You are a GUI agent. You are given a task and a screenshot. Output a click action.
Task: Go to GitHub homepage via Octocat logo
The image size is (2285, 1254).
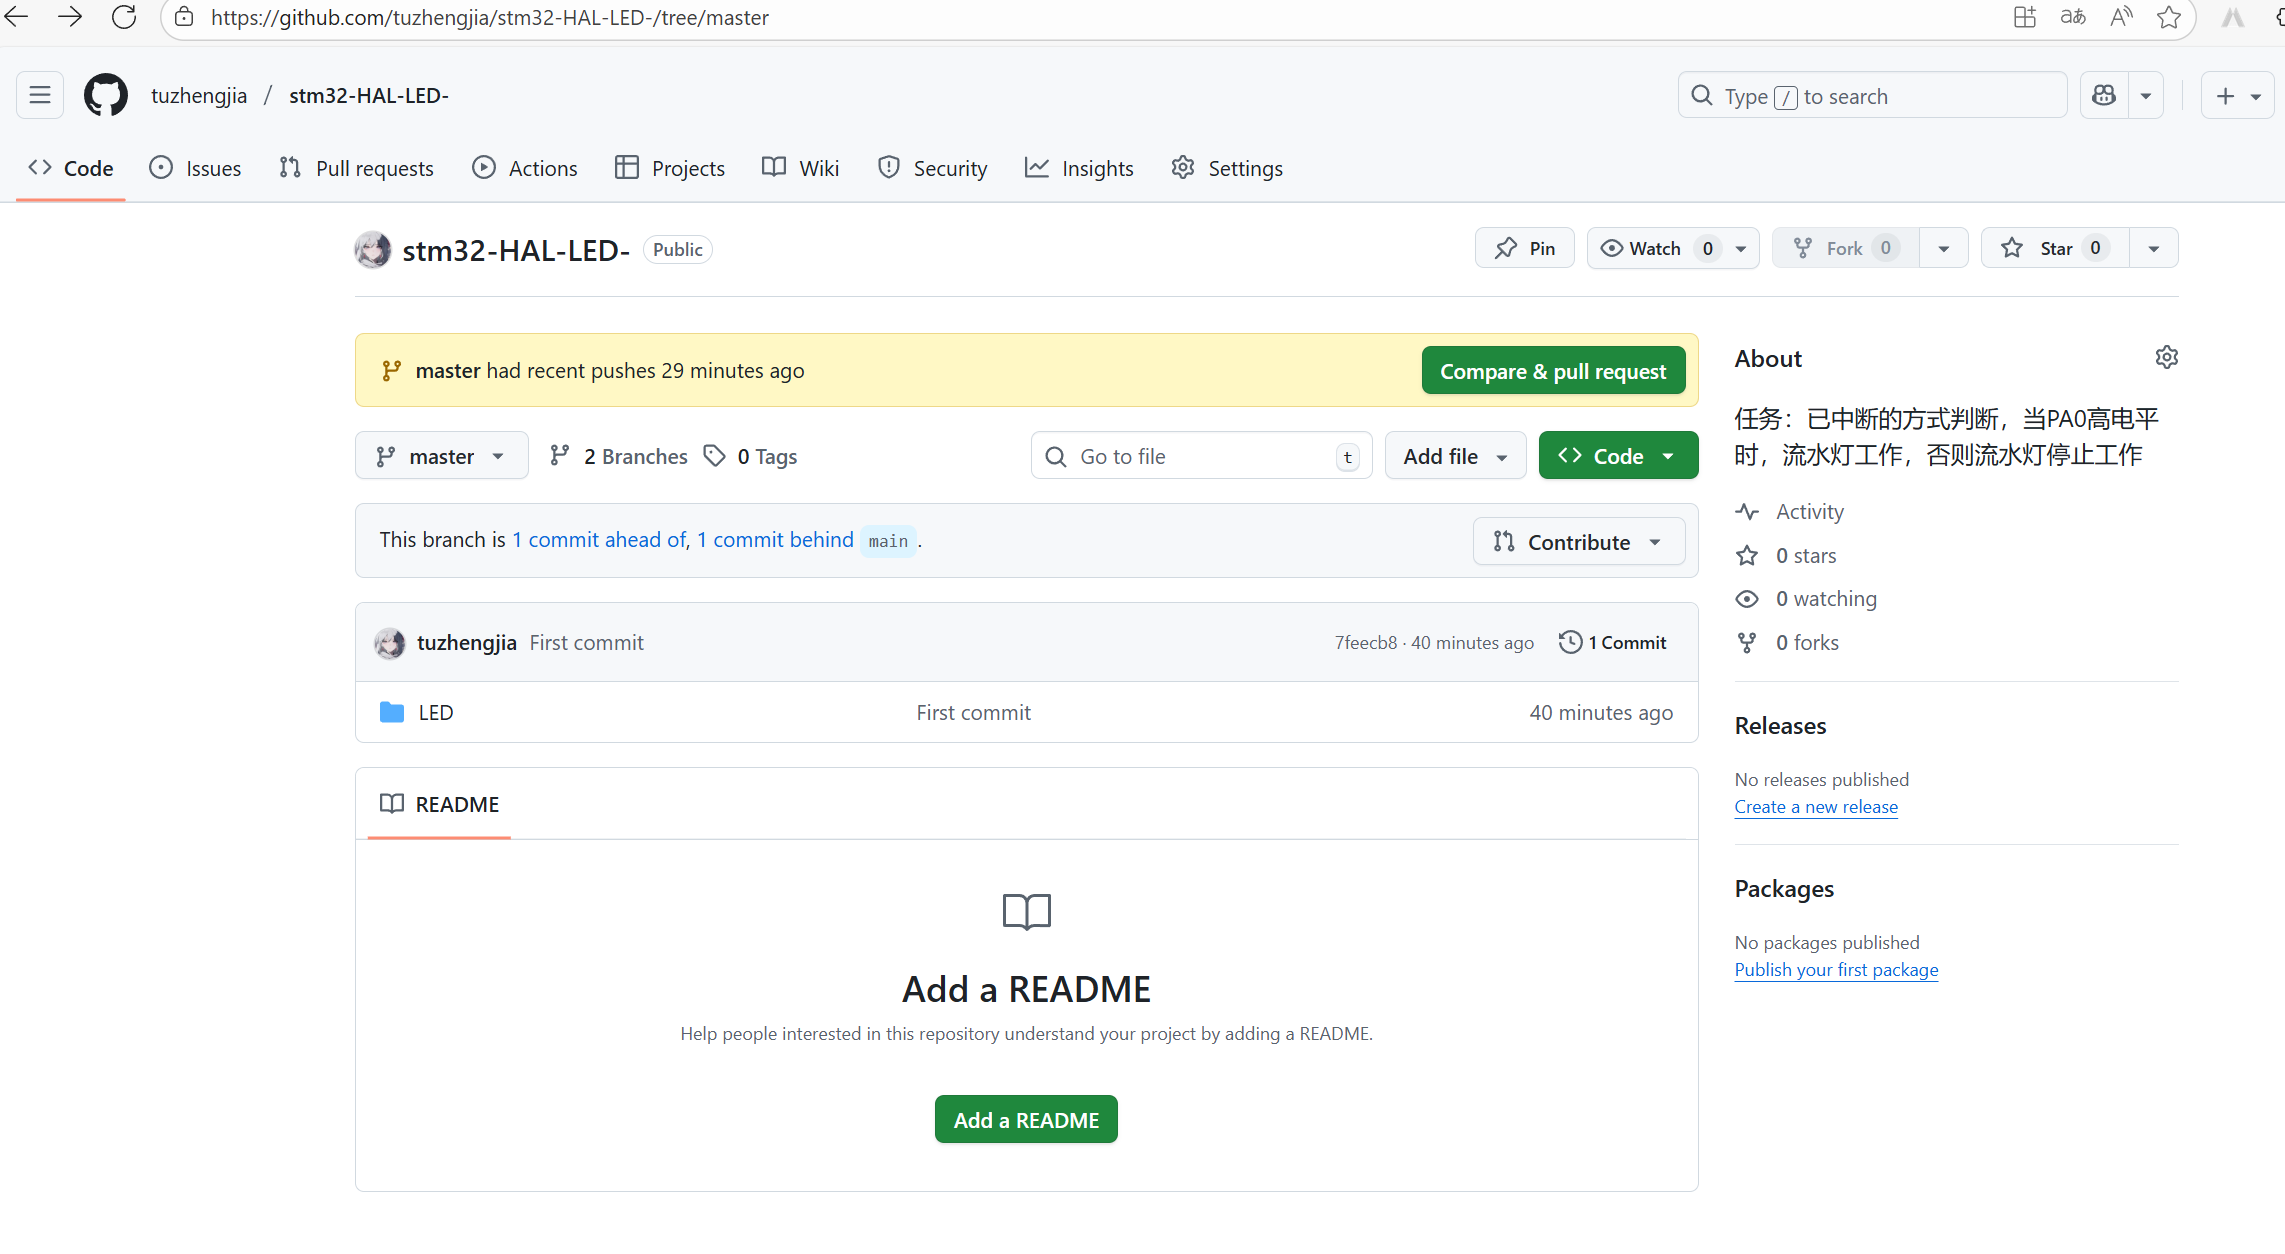106,95
